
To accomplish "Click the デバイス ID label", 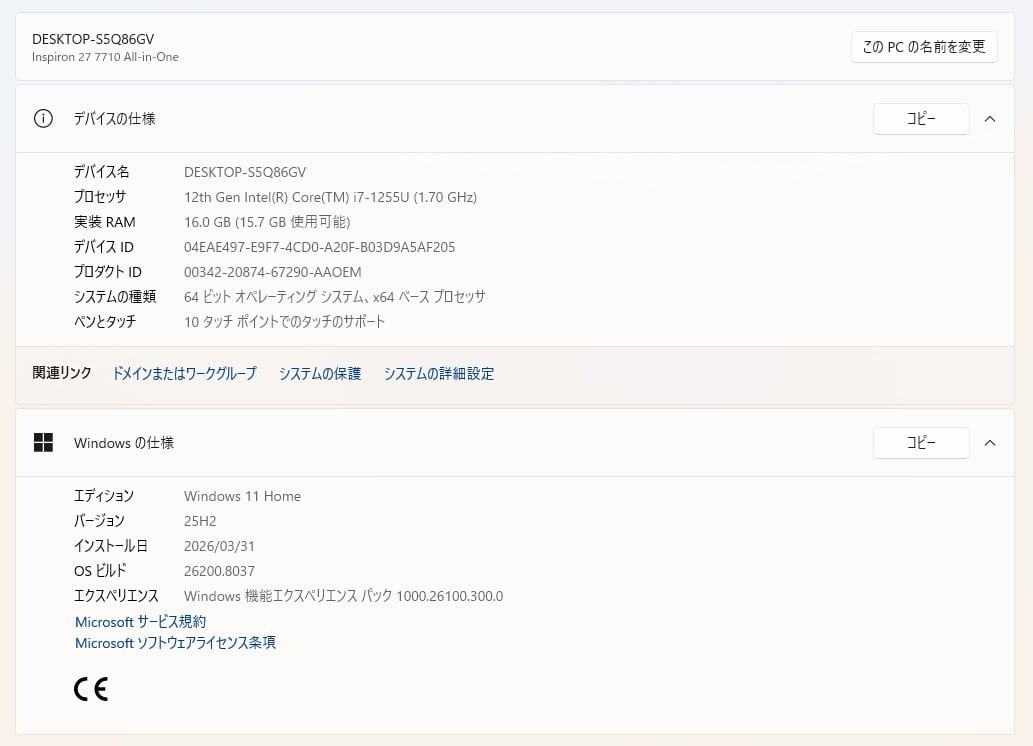I will (103, 247).
